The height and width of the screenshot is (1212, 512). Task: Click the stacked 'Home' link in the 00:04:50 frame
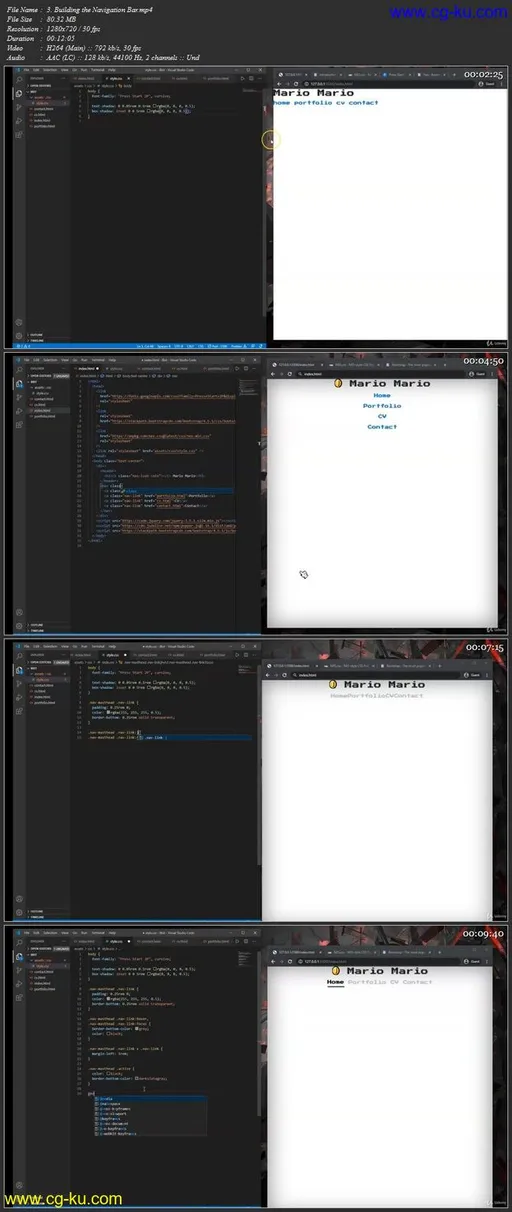pyautogui.click(x=382, y=395)
